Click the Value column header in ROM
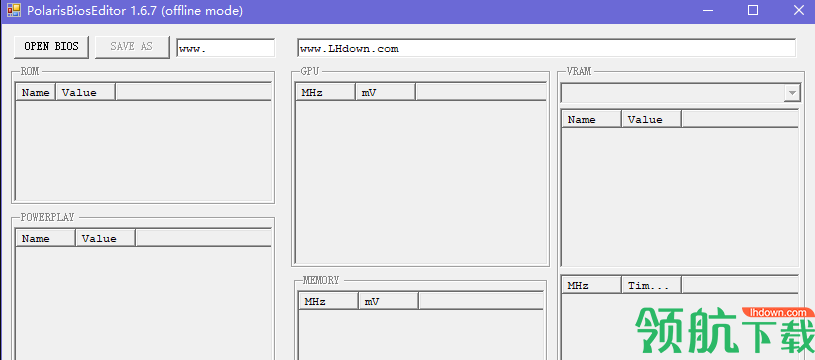This screenshot has height=360, width=815. click(x=85, y=92)
